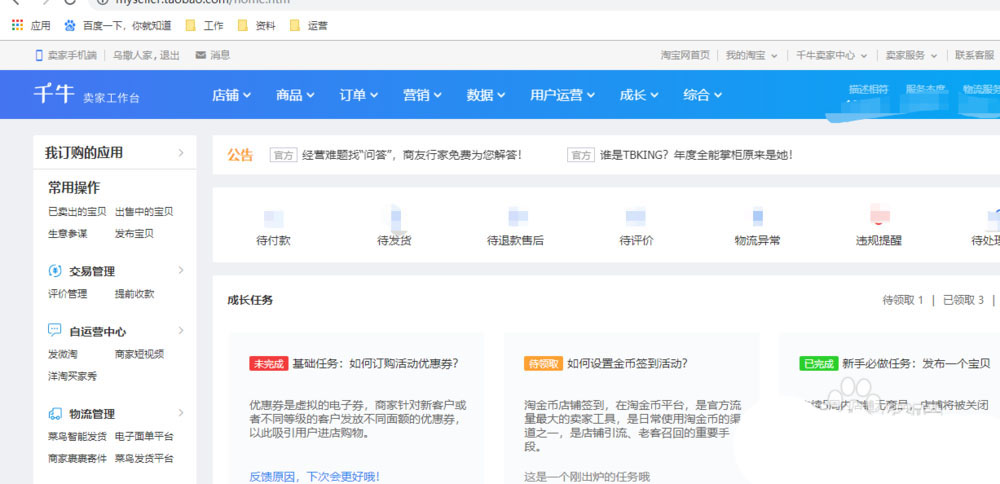Open task 新手必做任务：发布一个宝贝
Screen dimensions: 1000x484
[916, 364]
